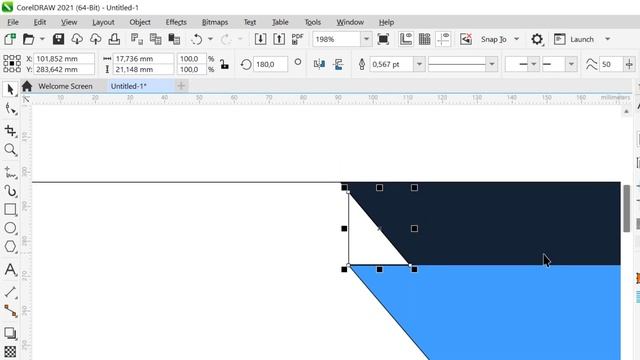Click the vertical scrollbar thumb
Screen dimensions: 640x360
(x=627, y=208)
